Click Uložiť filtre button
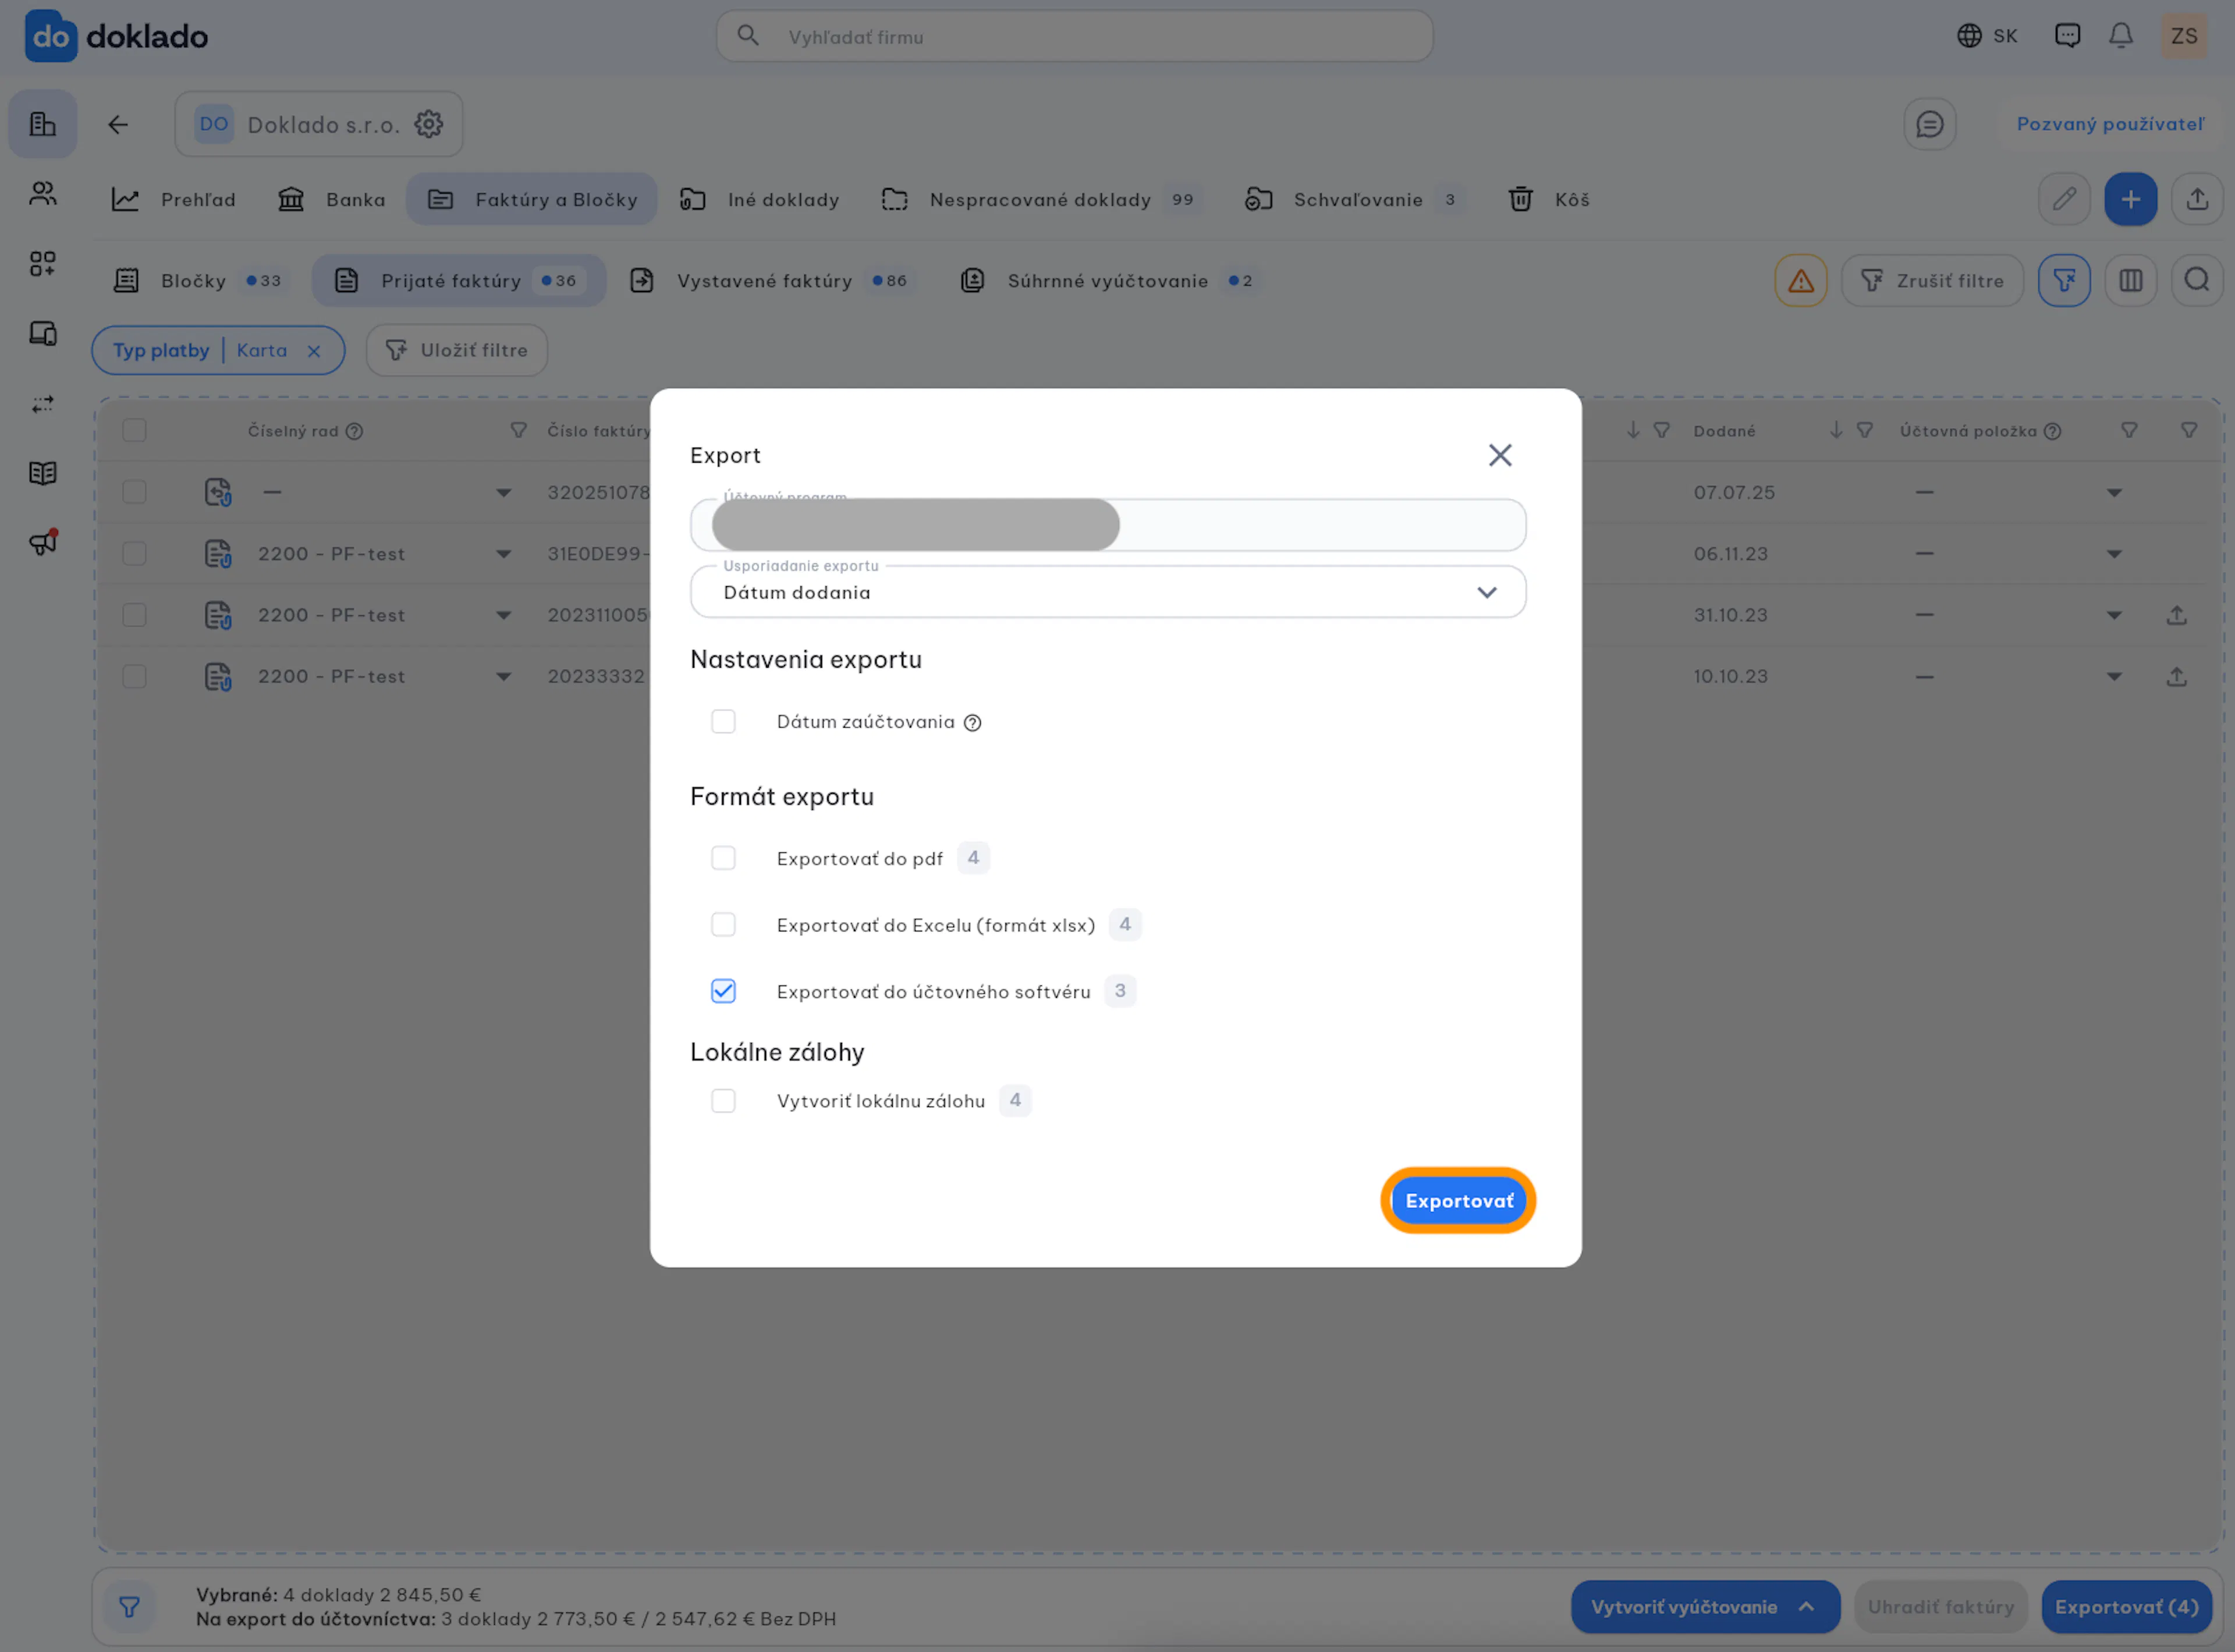Viewport: 2235px width, 1652px height. (x=456, y=350)
